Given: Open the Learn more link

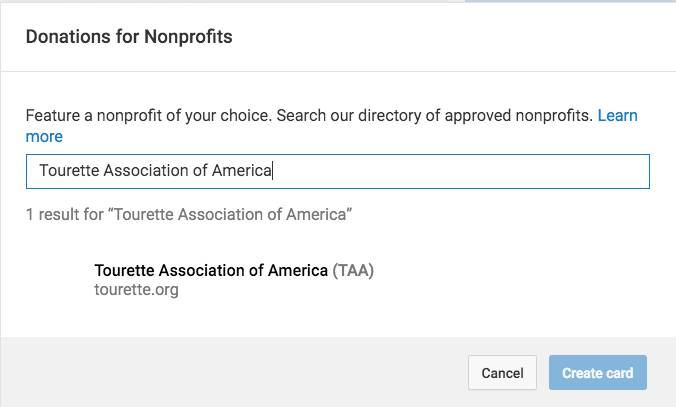Looking at the screenshot, I should pos(617,116).
